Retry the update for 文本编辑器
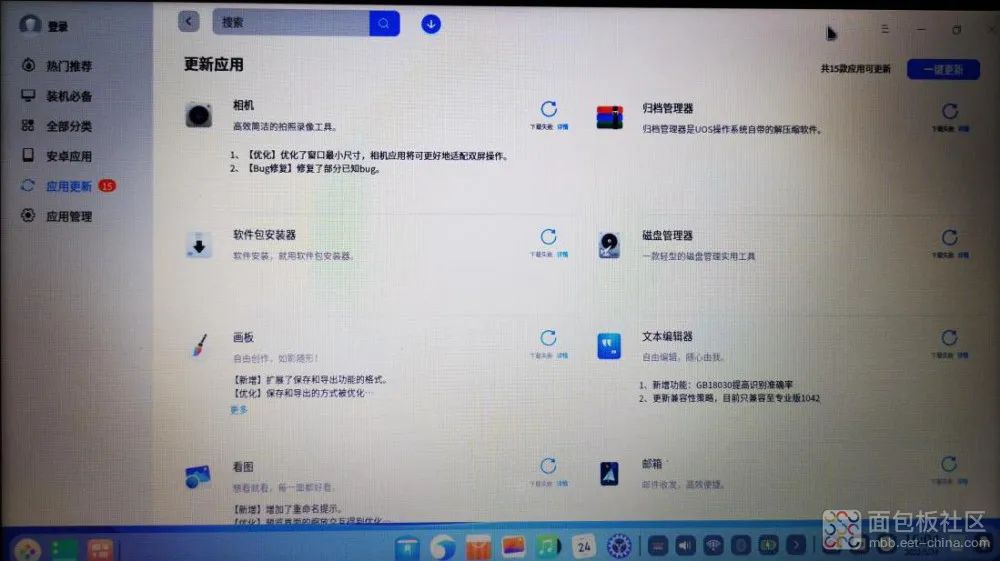 point(950,337)
